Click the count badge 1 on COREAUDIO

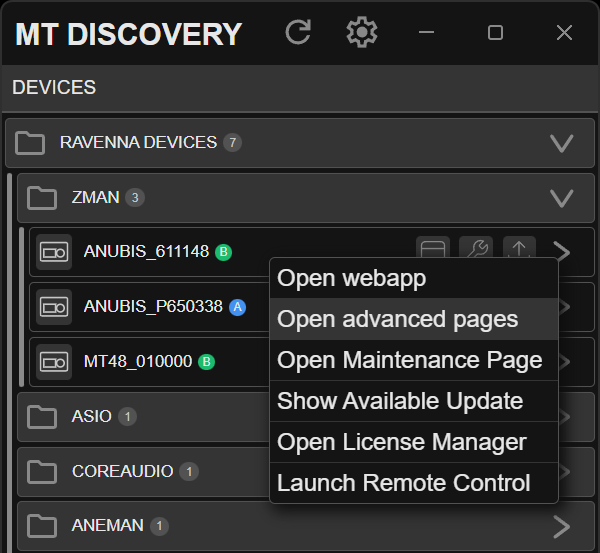pyautogui.click(x=189, y=471)
